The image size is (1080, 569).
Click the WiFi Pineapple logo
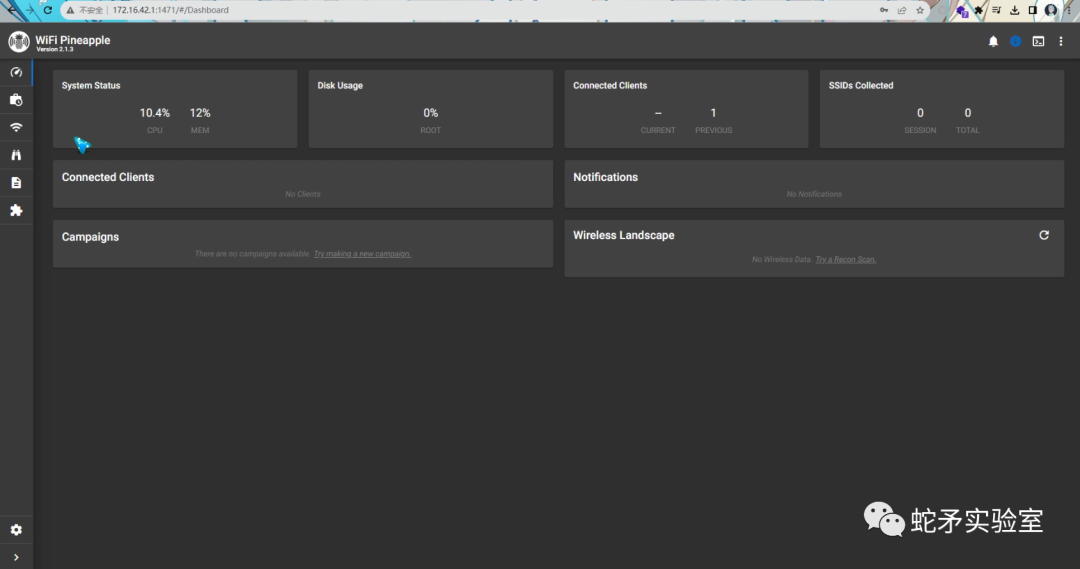click(x=19, y=41)
